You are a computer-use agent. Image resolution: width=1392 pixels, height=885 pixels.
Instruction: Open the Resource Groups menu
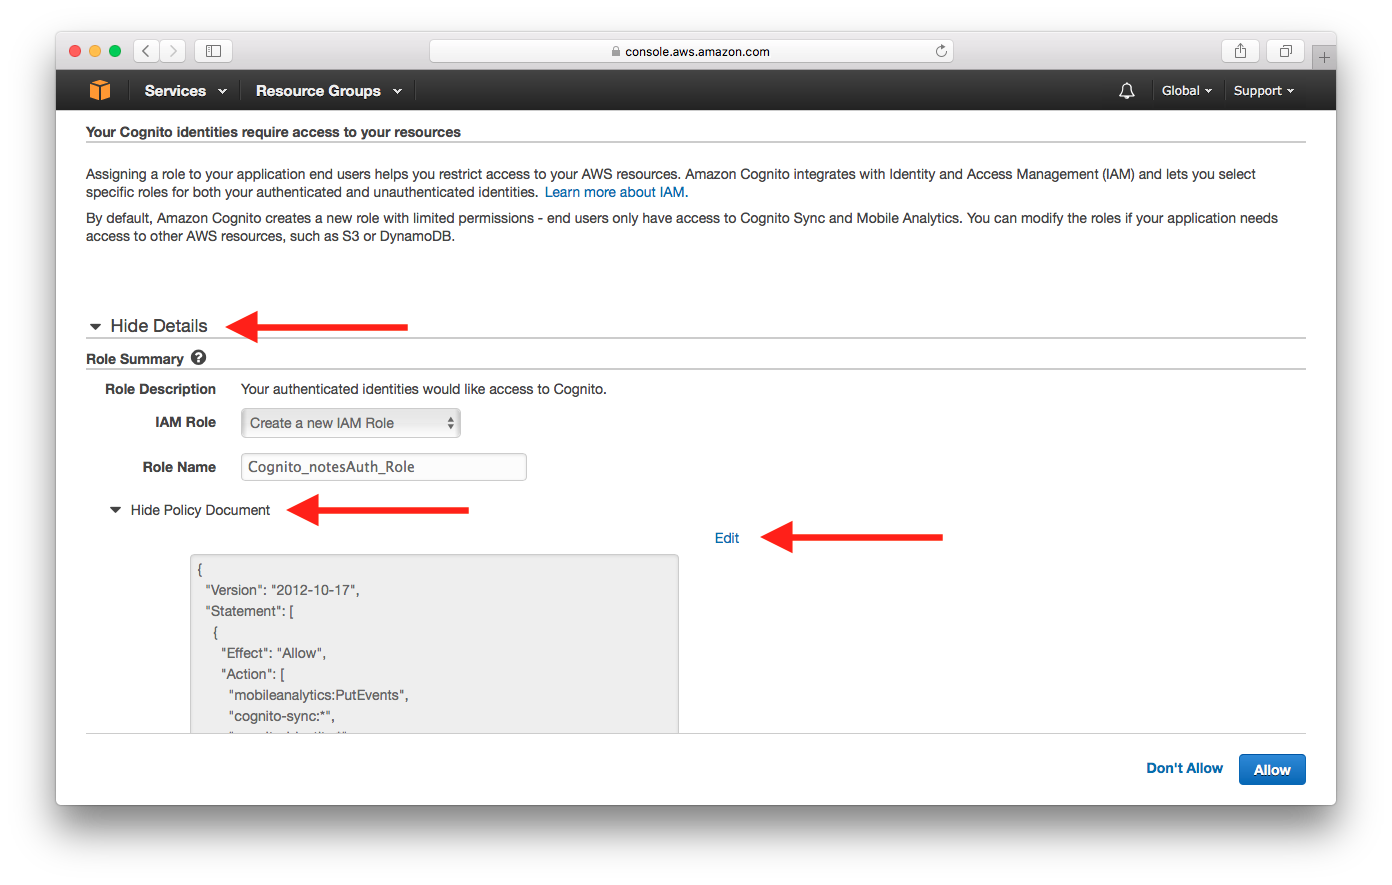tap(329, 91)
